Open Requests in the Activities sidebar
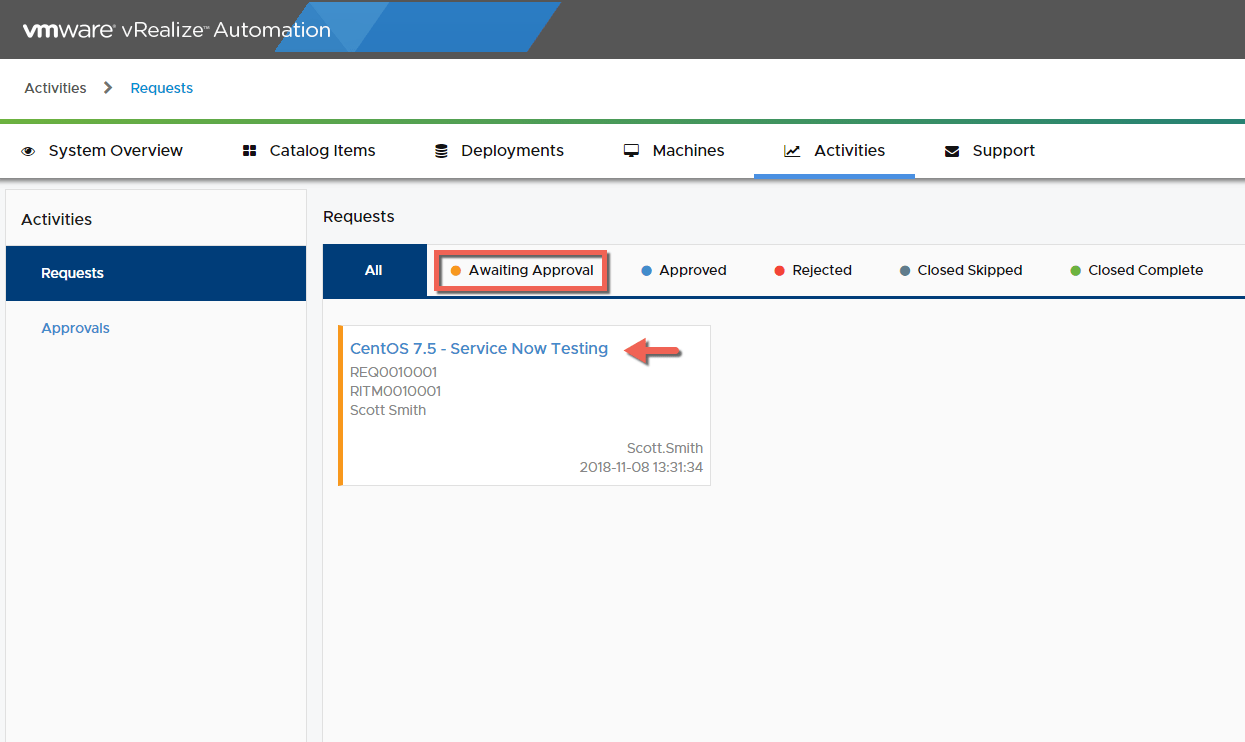This screenshot has width=1245, height=742. pos(72,273)
